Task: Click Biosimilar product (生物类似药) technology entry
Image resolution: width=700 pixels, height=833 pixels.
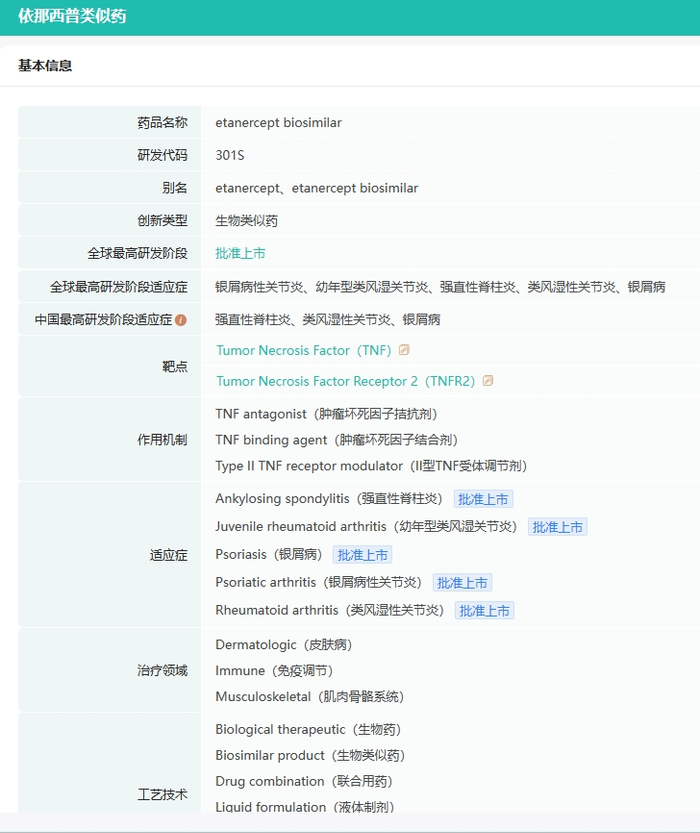Action: [x=310, y=755]
